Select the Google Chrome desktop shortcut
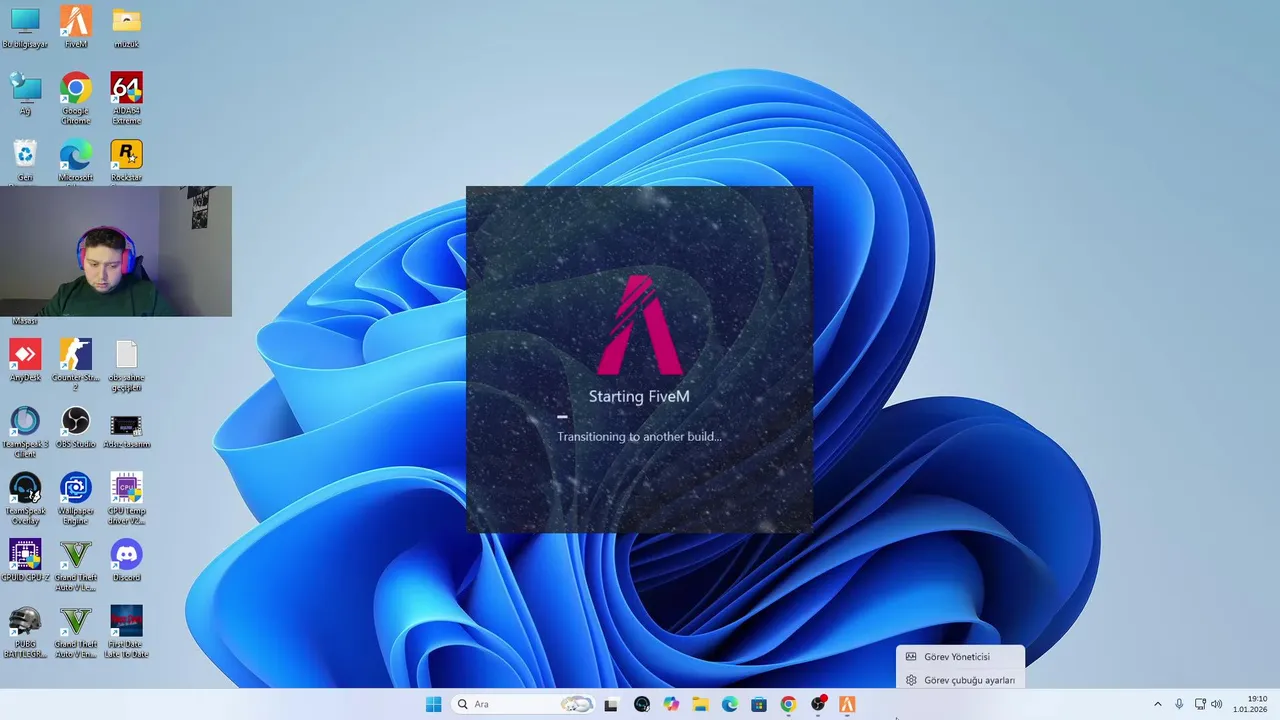Image resolution: width=1280 pixels, height=720 pixels. point(75,98)
